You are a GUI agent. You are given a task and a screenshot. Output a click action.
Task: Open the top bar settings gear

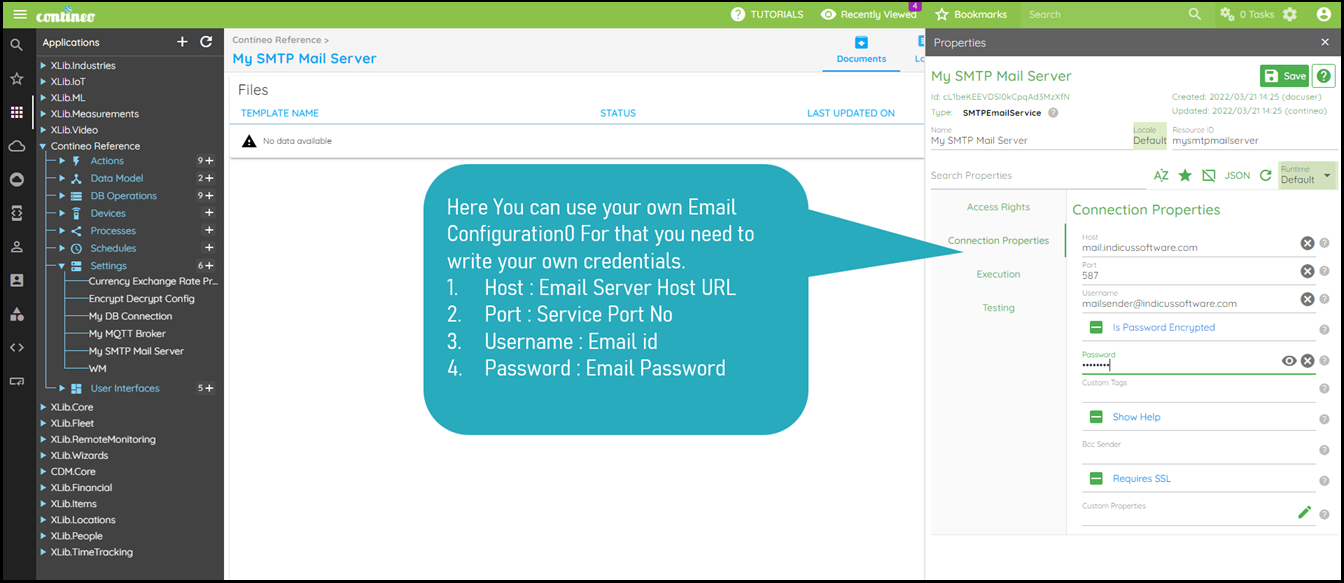click(1290, 14)
